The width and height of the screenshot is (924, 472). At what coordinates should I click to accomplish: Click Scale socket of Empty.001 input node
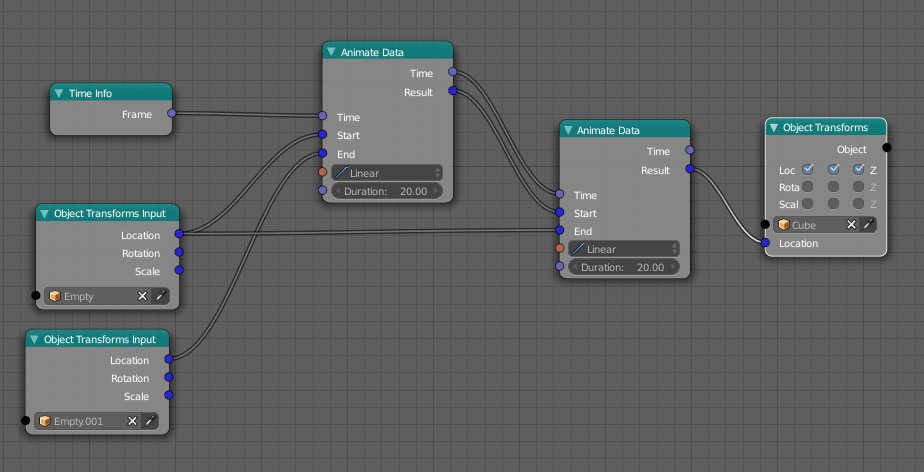click(x=169, y=395)
